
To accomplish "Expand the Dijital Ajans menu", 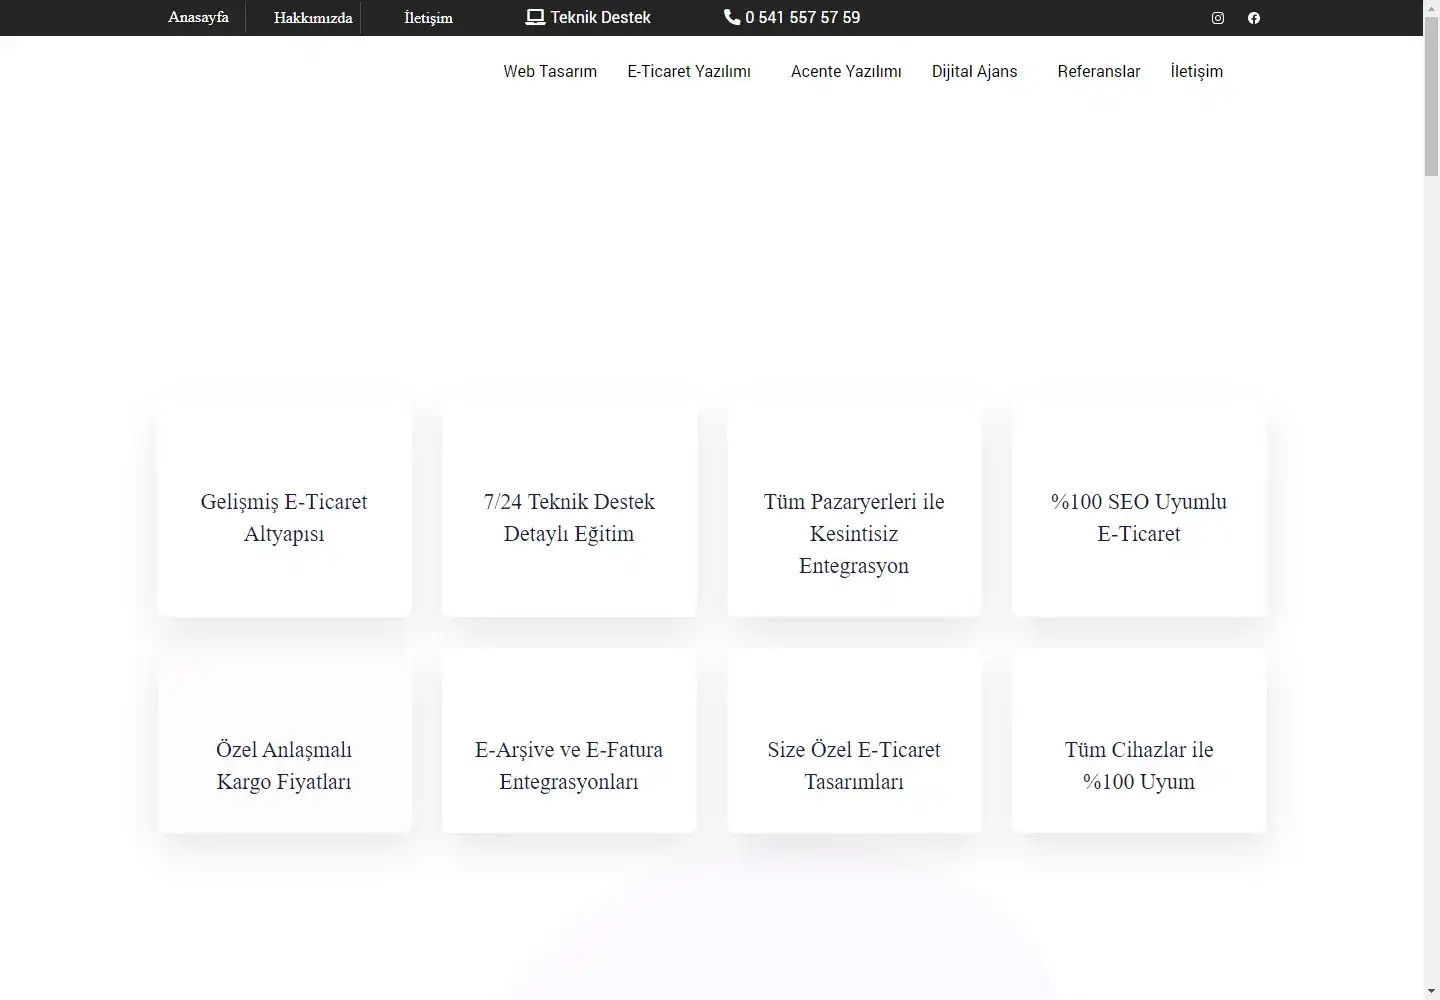I will [x=975, y=71].
